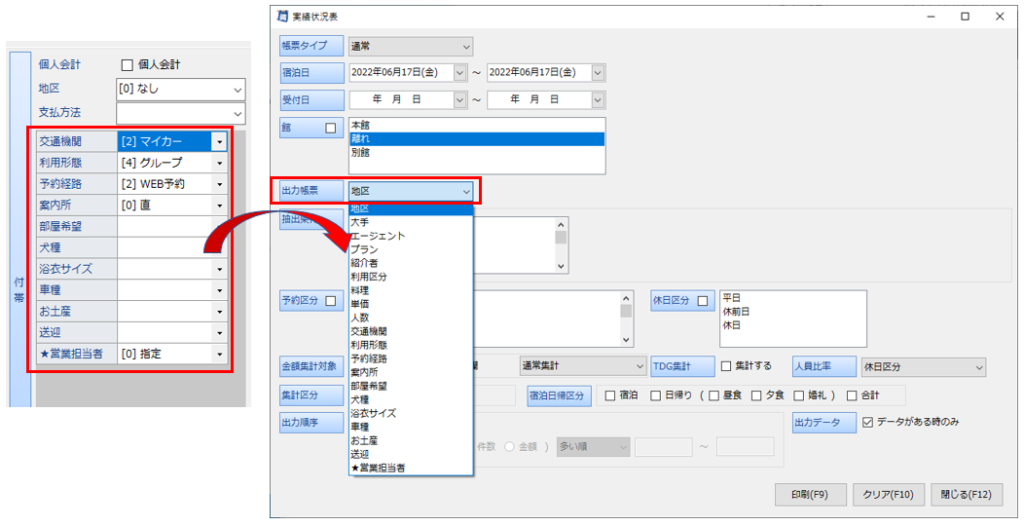Toggle the 館 checkbox
1024x526 pixels.
(x=330, y=128)
